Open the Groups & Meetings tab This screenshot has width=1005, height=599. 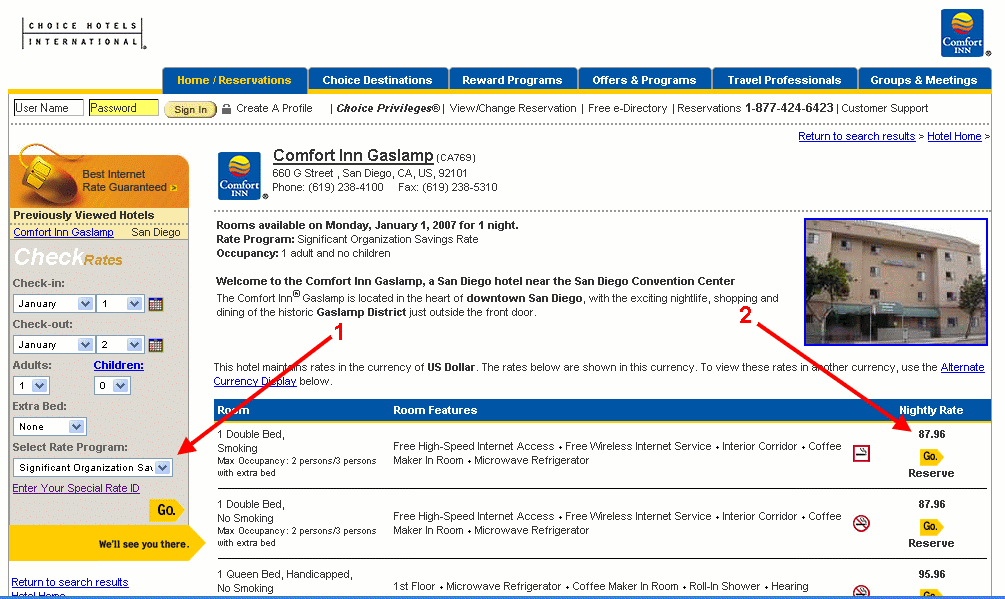pos(924,80)
